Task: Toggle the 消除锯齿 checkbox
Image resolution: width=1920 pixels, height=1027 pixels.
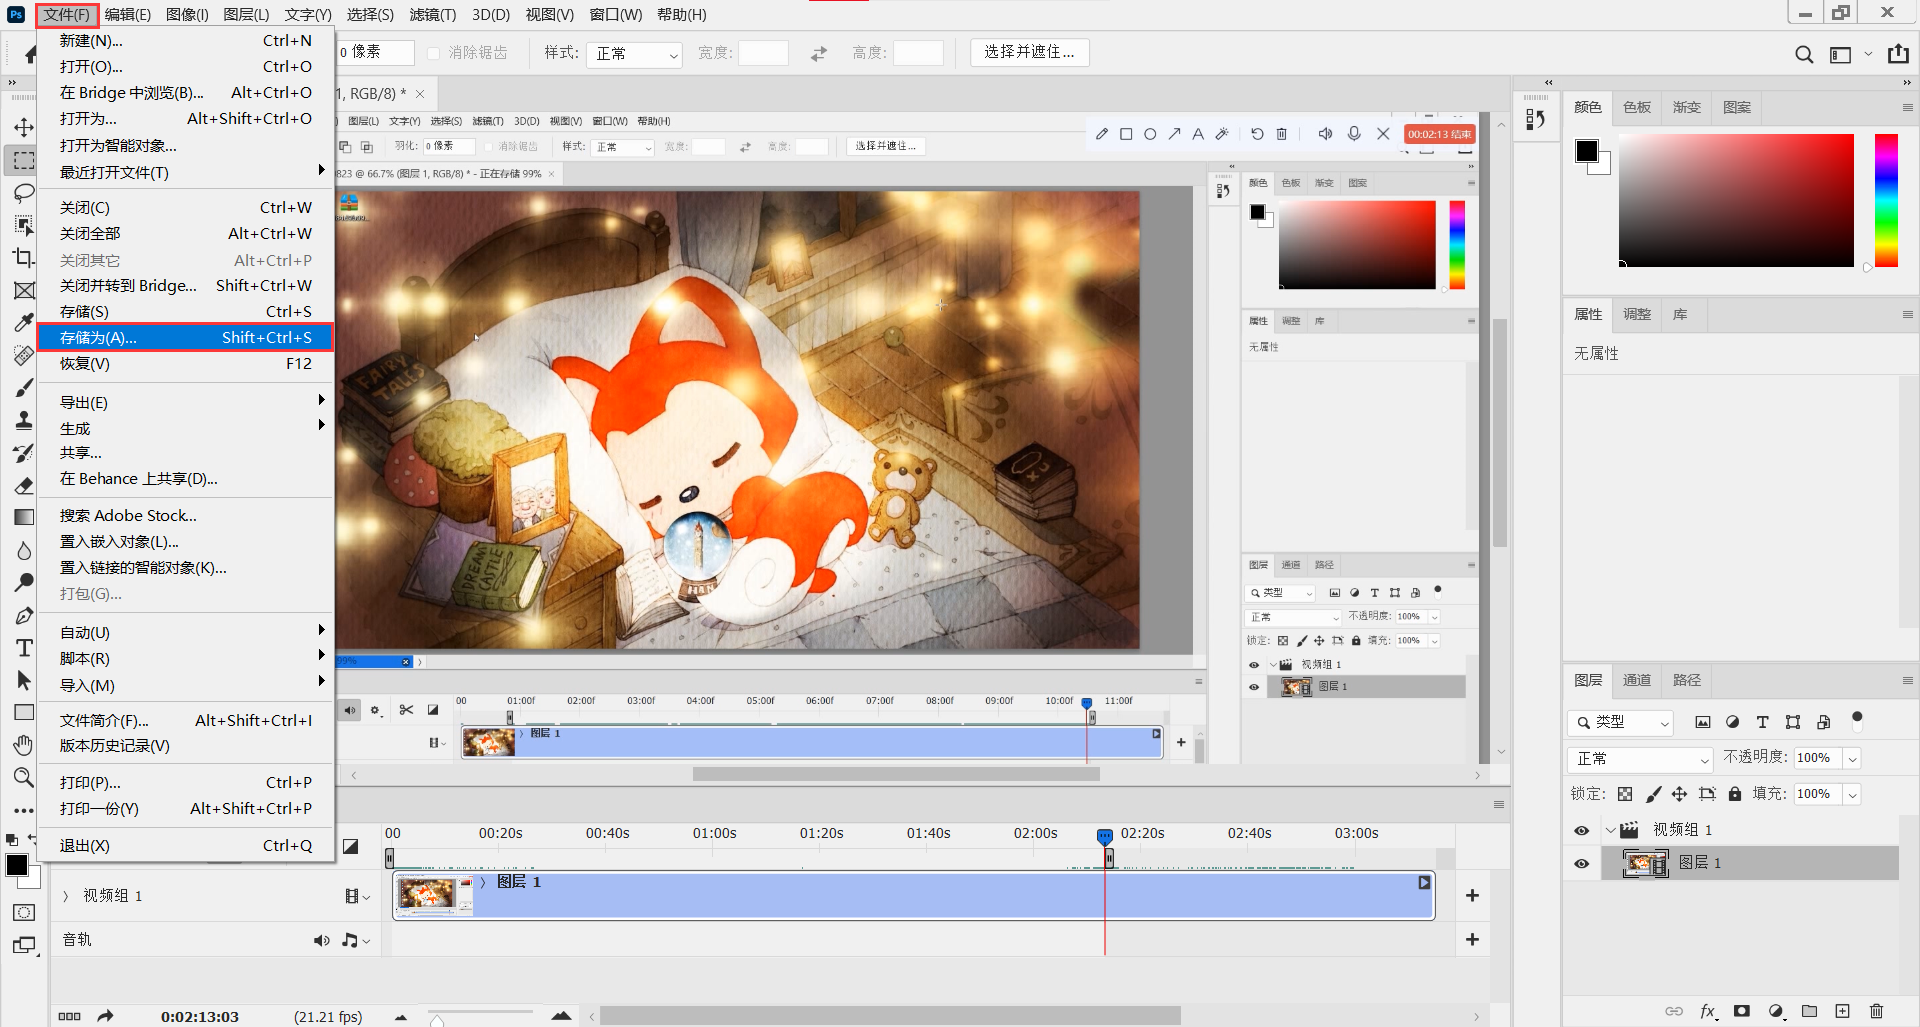Action: pyautogui.click(x=434, y=53)
